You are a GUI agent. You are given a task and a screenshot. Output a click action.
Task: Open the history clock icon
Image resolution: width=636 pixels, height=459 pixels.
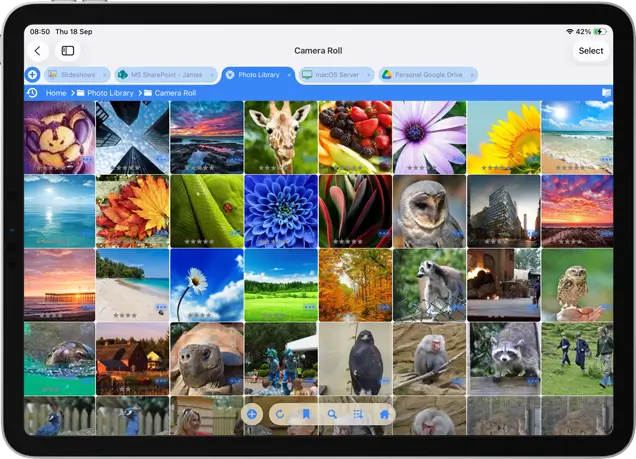[x=33, y=93]
